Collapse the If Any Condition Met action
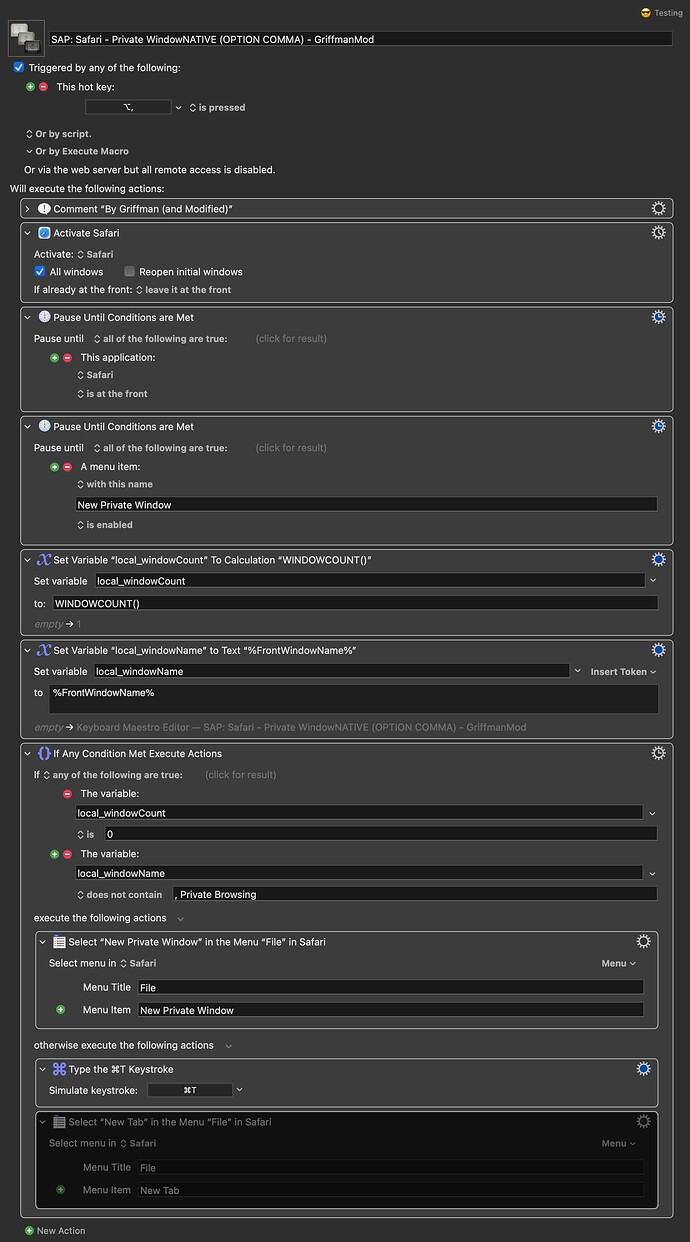This screenshot has width=690, height=1242. click(x=28, y=753)
